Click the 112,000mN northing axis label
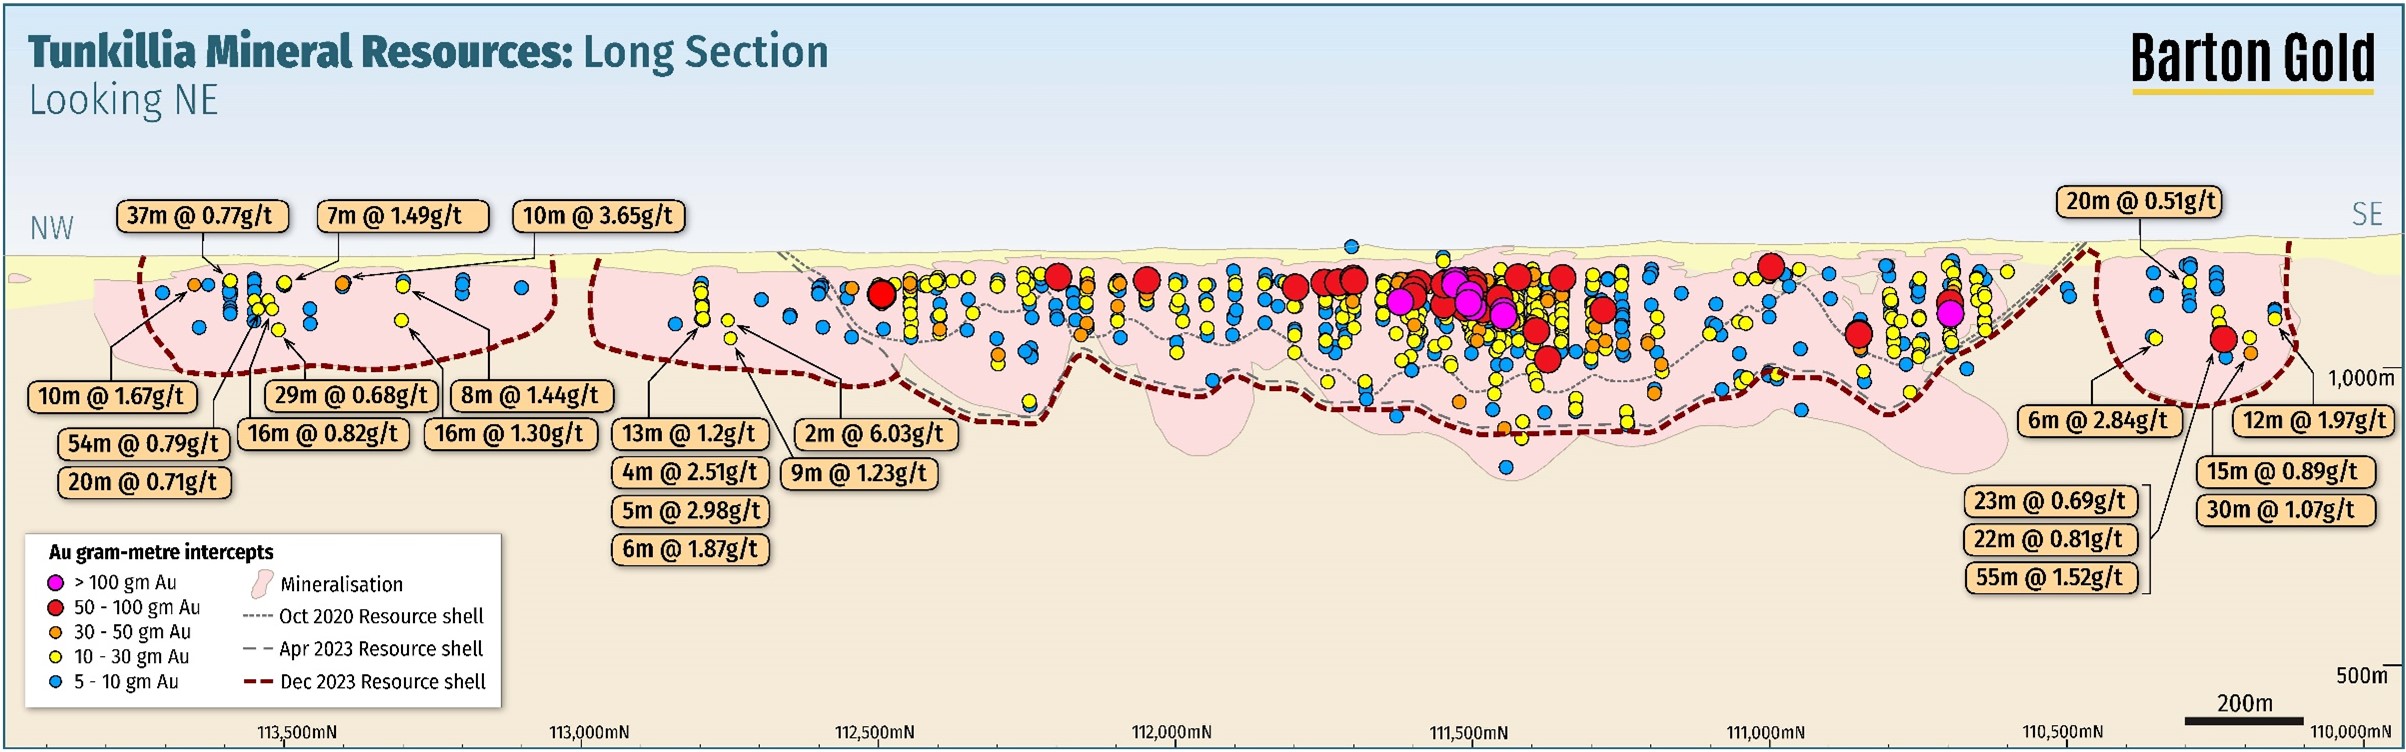 (1171, 733)
